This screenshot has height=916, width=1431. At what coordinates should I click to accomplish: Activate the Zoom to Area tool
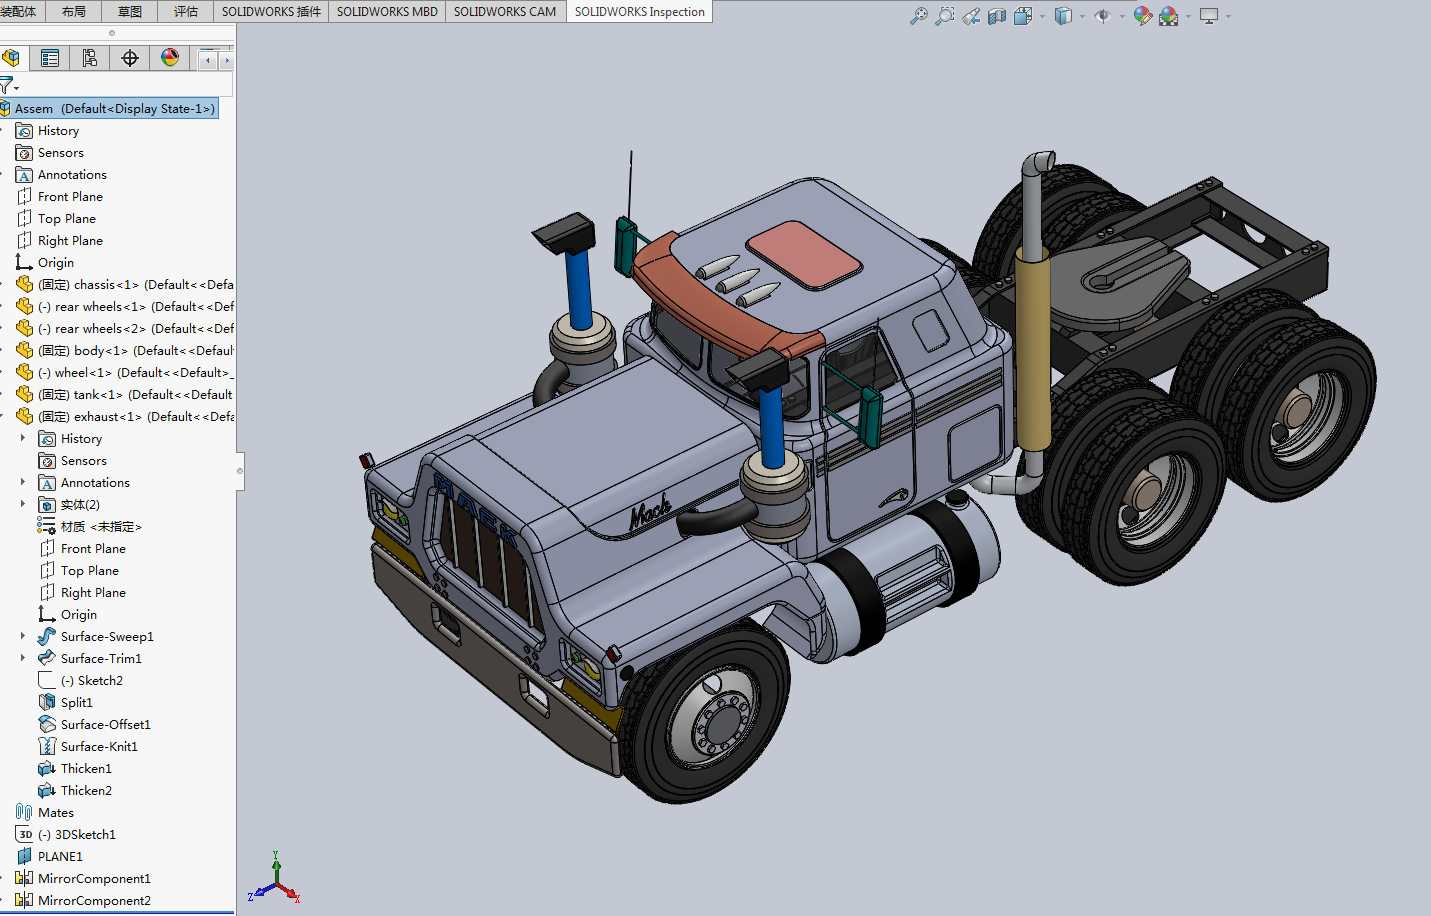(944, 16)
